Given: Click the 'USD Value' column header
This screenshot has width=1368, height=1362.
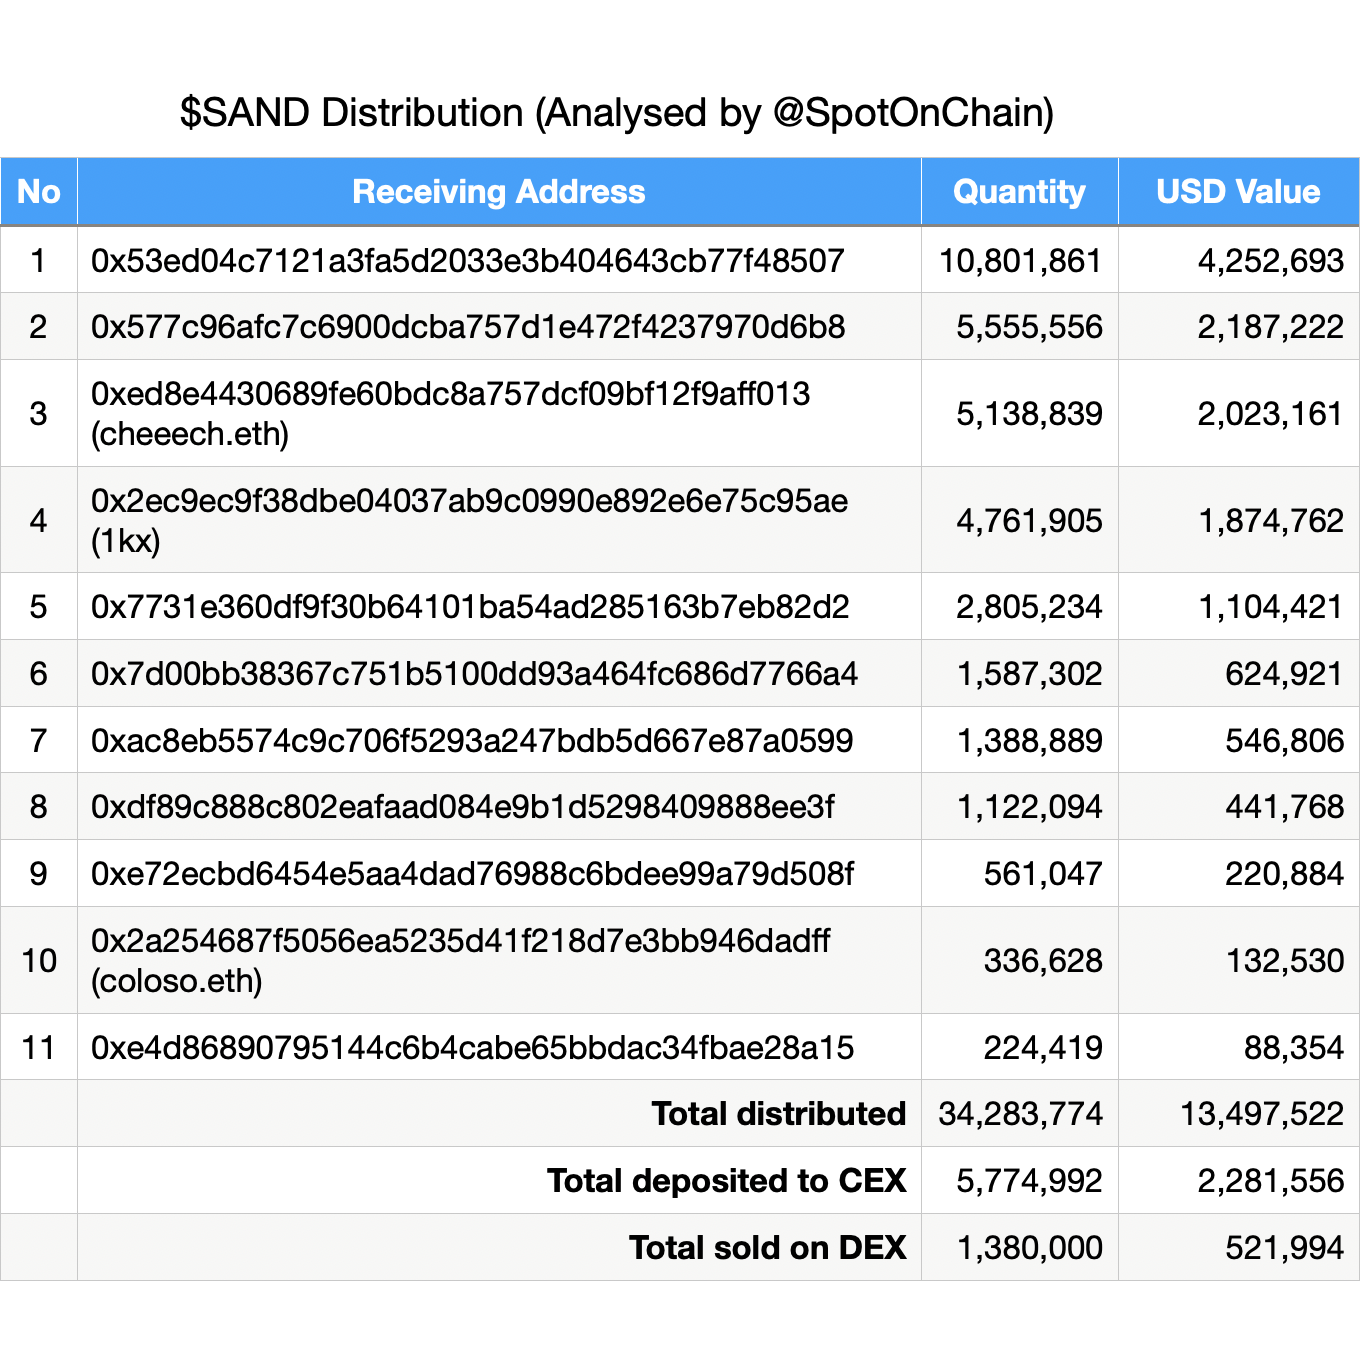Looking at the screenshot, I should coord(1238,191).
